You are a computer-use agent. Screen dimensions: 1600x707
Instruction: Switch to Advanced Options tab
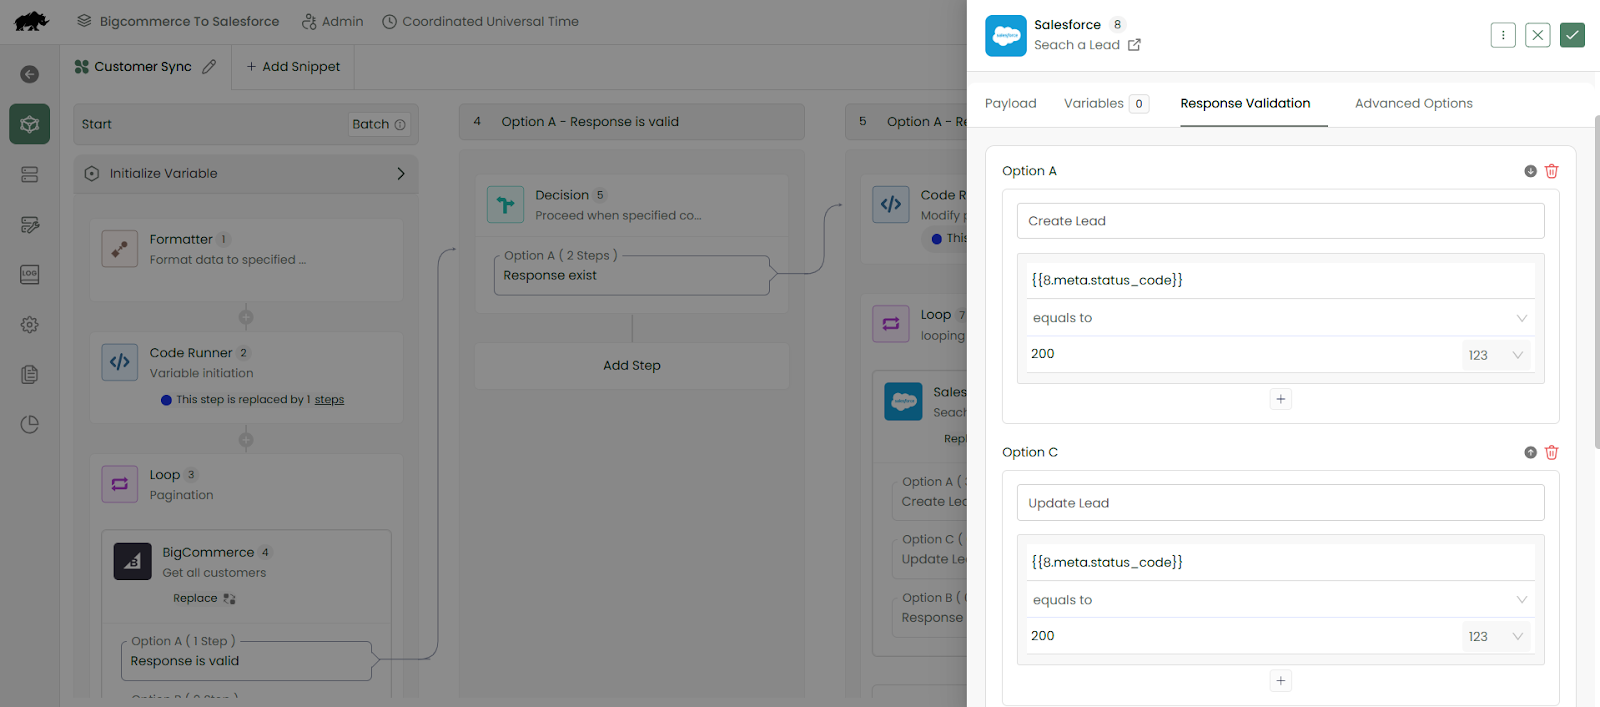tap(1413, 104)
